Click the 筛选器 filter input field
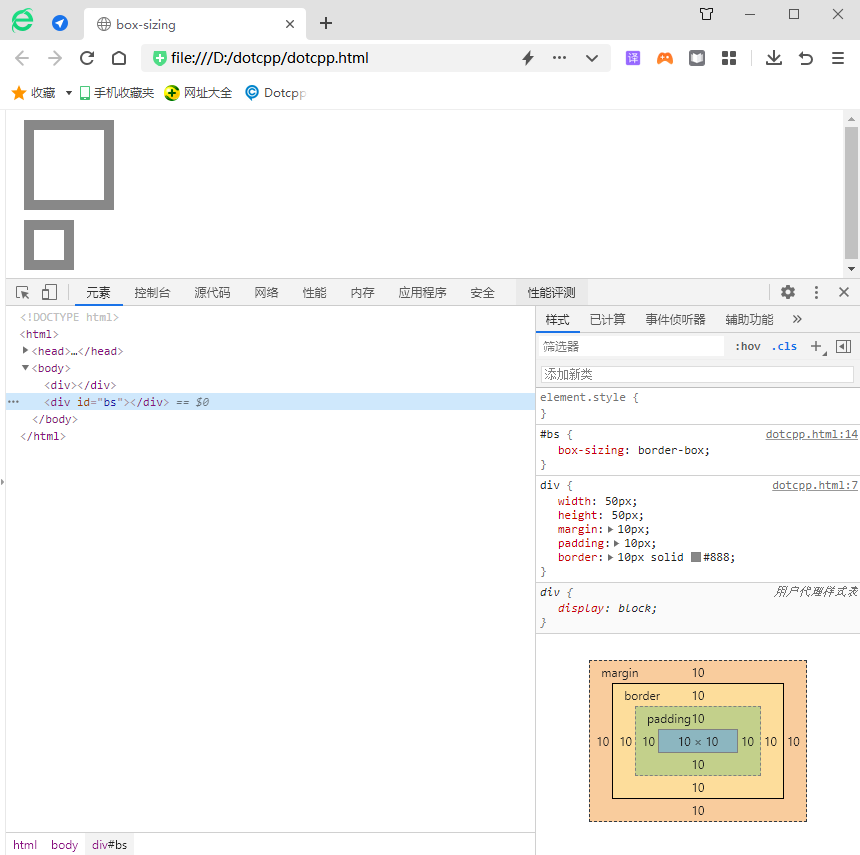The image size is (860, 855). pyautogui.click(x=630, y=346)
